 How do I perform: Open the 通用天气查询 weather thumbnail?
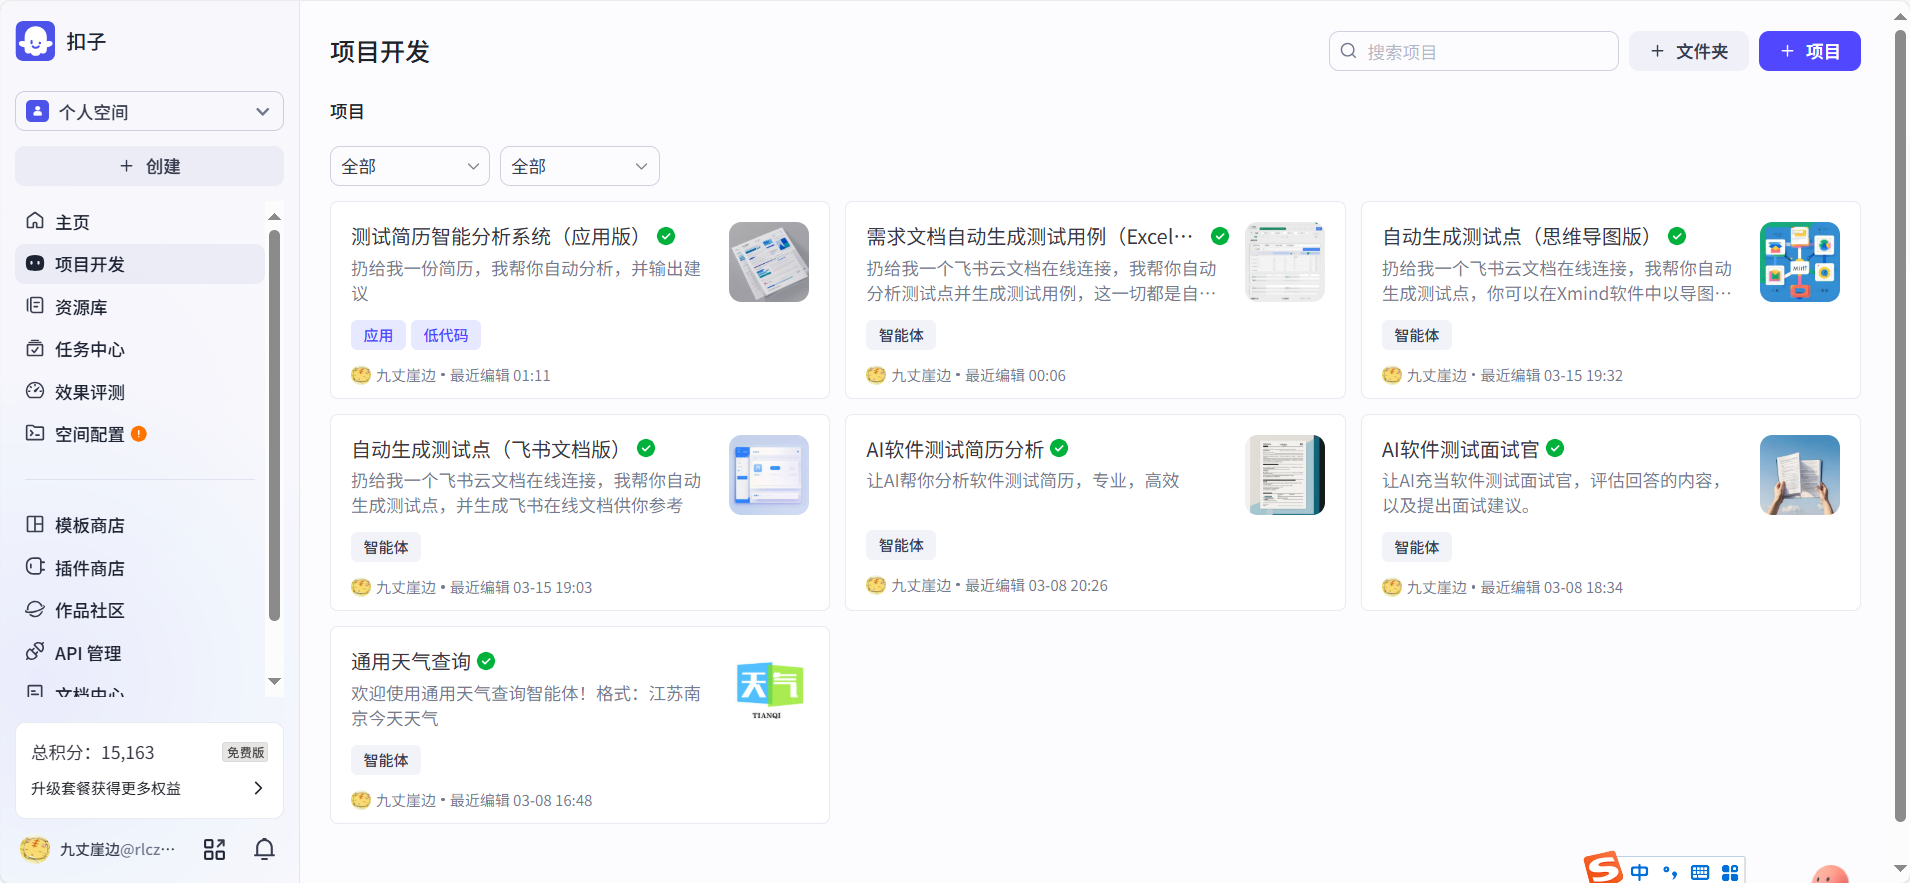click(768, 688)
